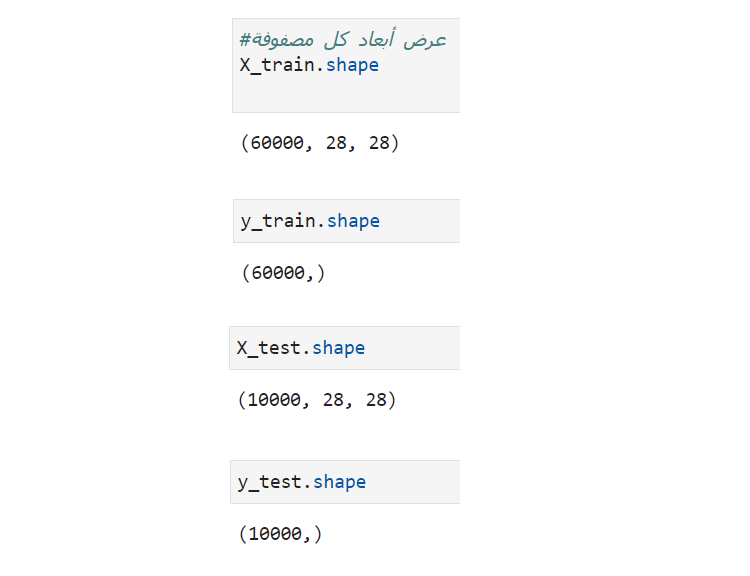Click the word shape after X_train
The width and height of the screenshot is (750, 576).
(x=352, y=66)
